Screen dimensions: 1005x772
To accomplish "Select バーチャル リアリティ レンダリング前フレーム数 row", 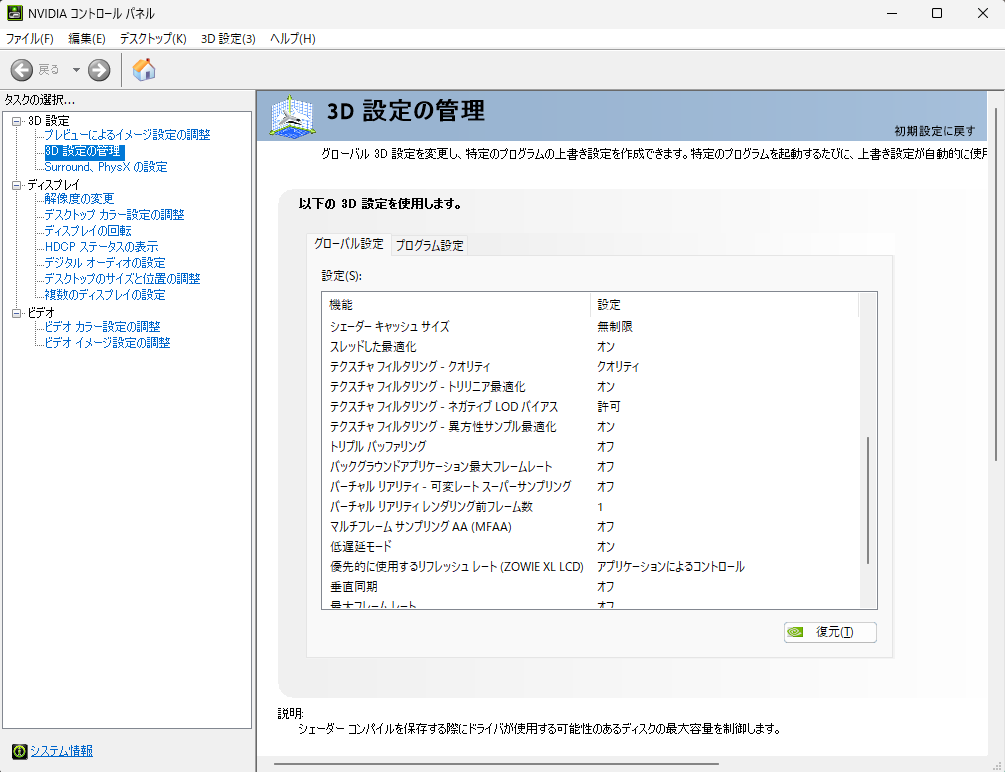I will [x=590, y=507].
